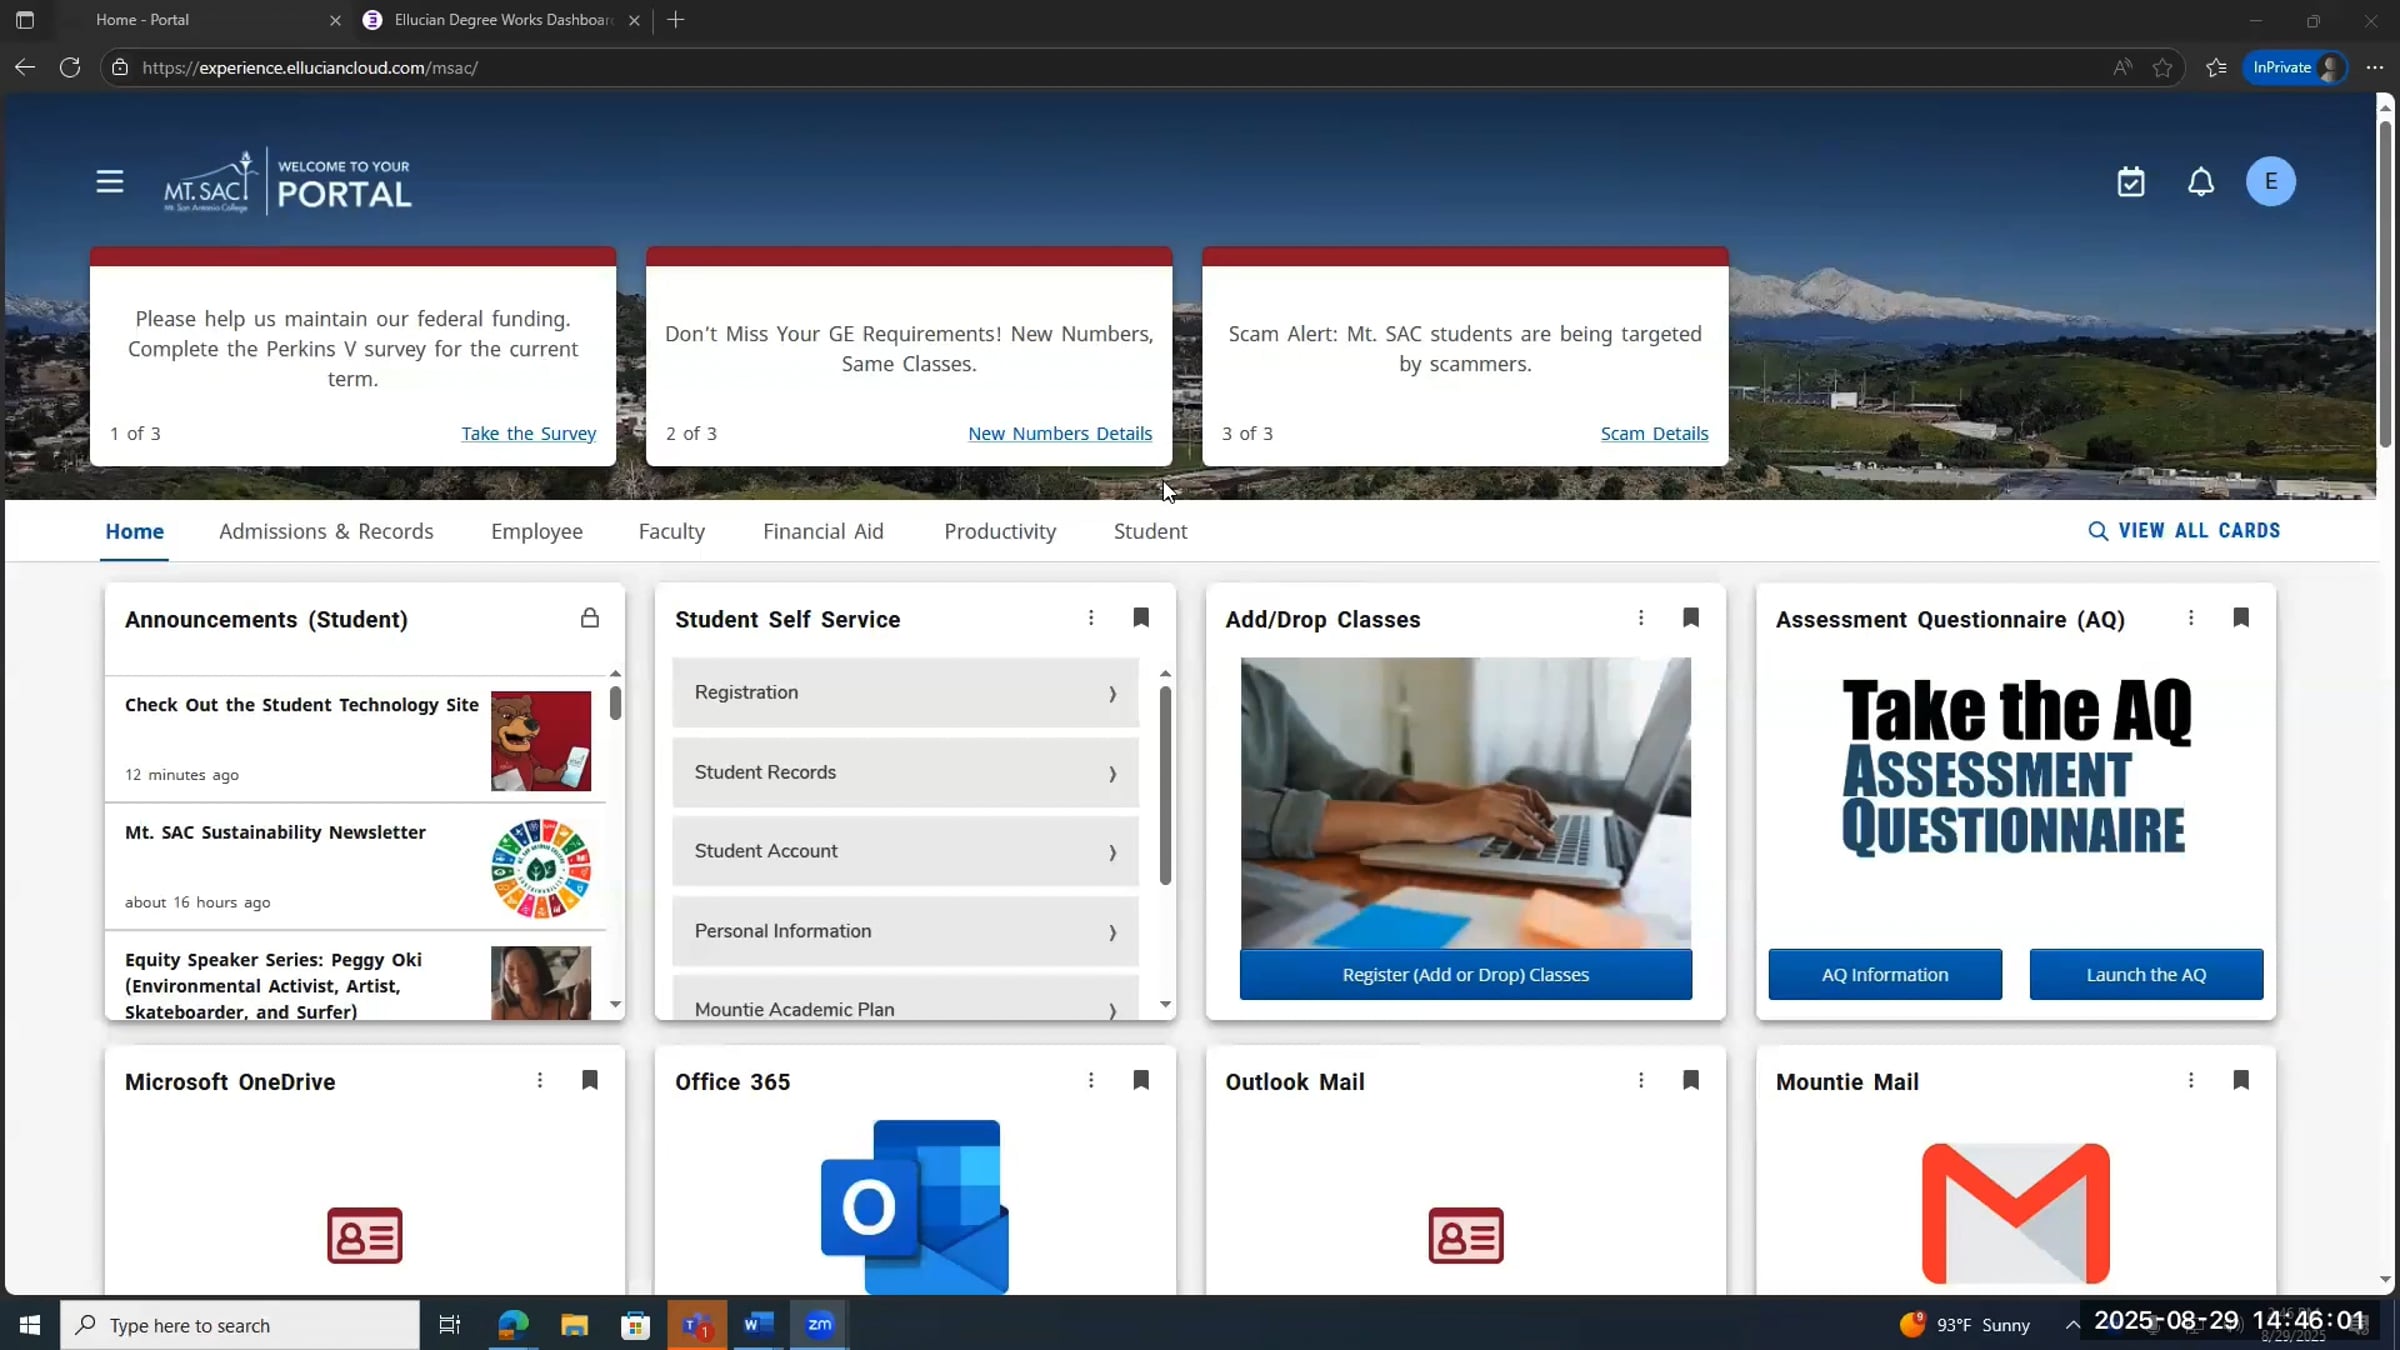Expand the Registration section
This screenshot has width=2400, height=1350.
tap(905, 692)
